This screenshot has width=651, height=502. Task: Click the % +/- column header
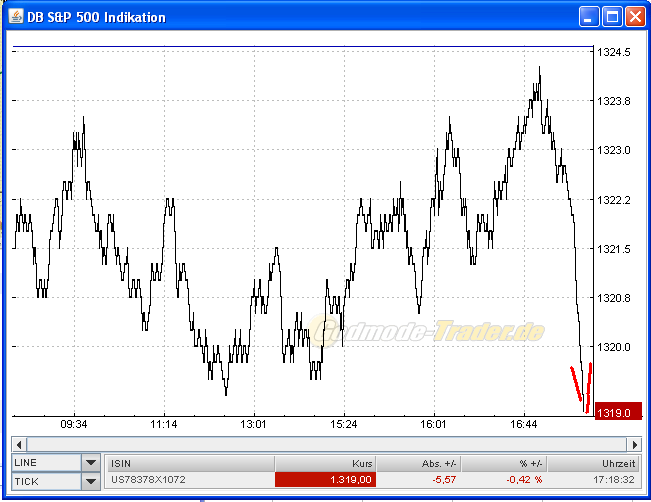[504, 463]
